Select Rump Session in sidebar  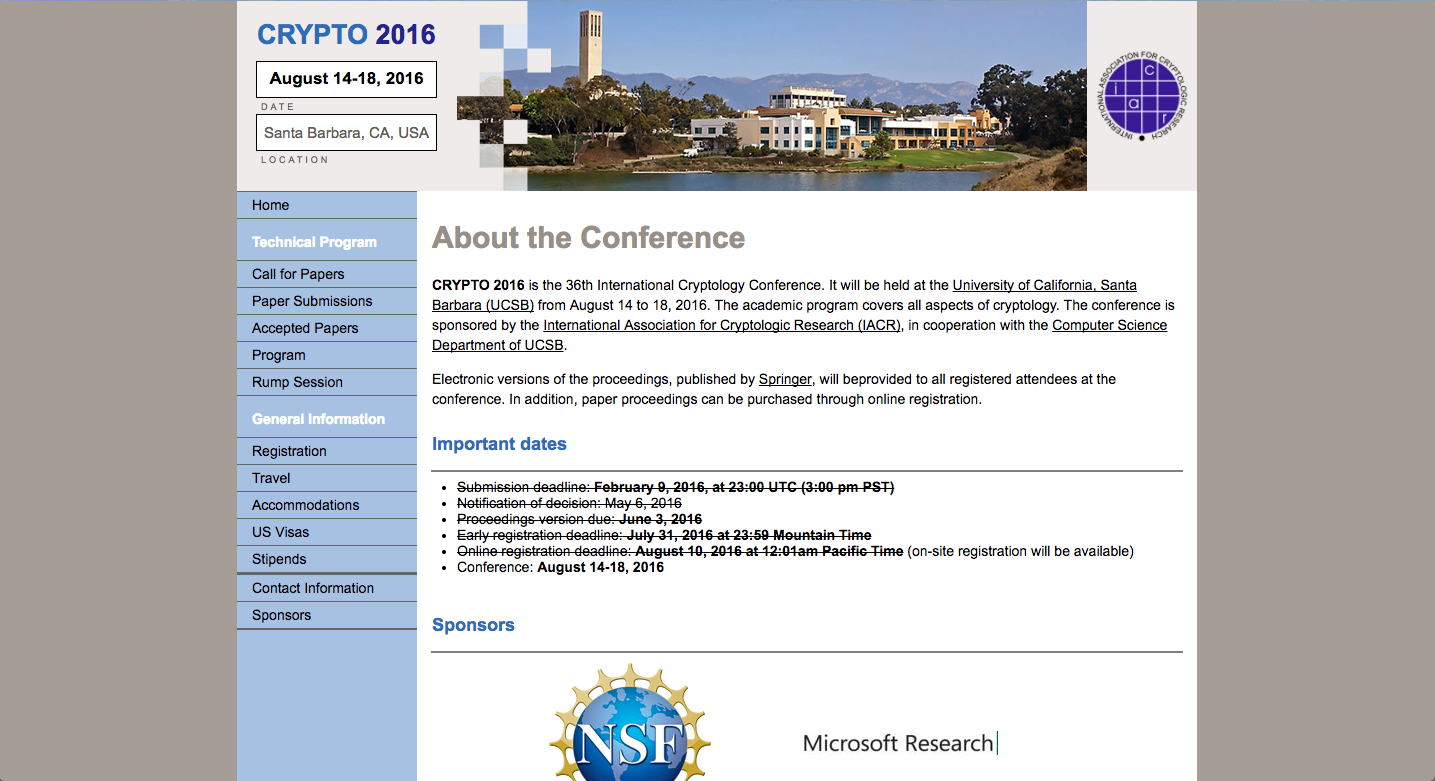tap(327, 382)
